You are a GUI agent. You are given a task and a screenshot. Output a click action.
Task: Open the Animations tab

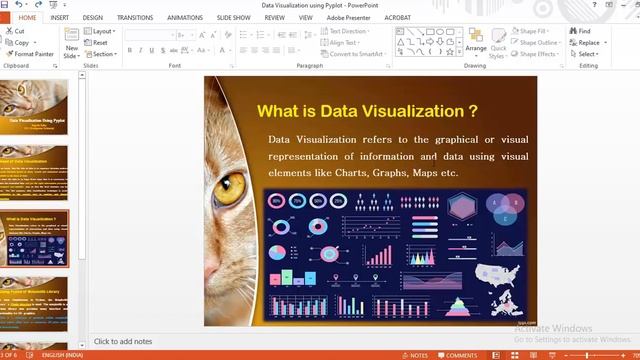coord(185,18)
